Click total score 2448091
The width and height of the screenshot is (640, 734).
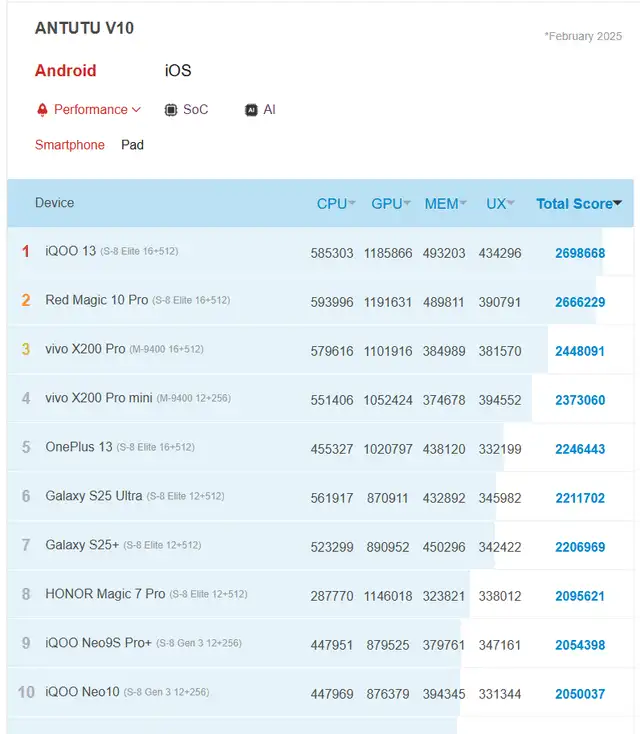pyautogui.click(x=580, y=351)
